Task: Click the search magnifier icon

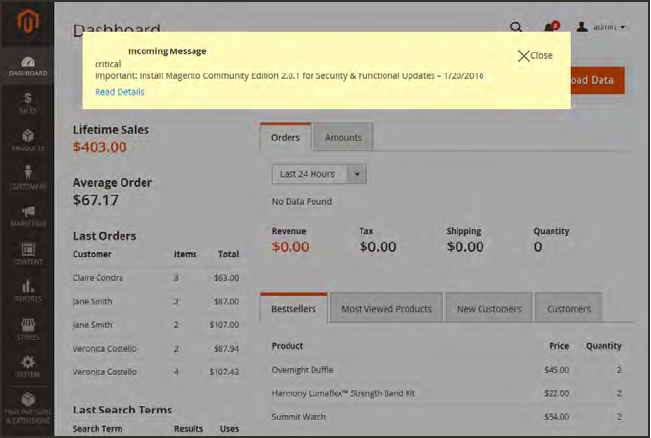Action: 516,27
